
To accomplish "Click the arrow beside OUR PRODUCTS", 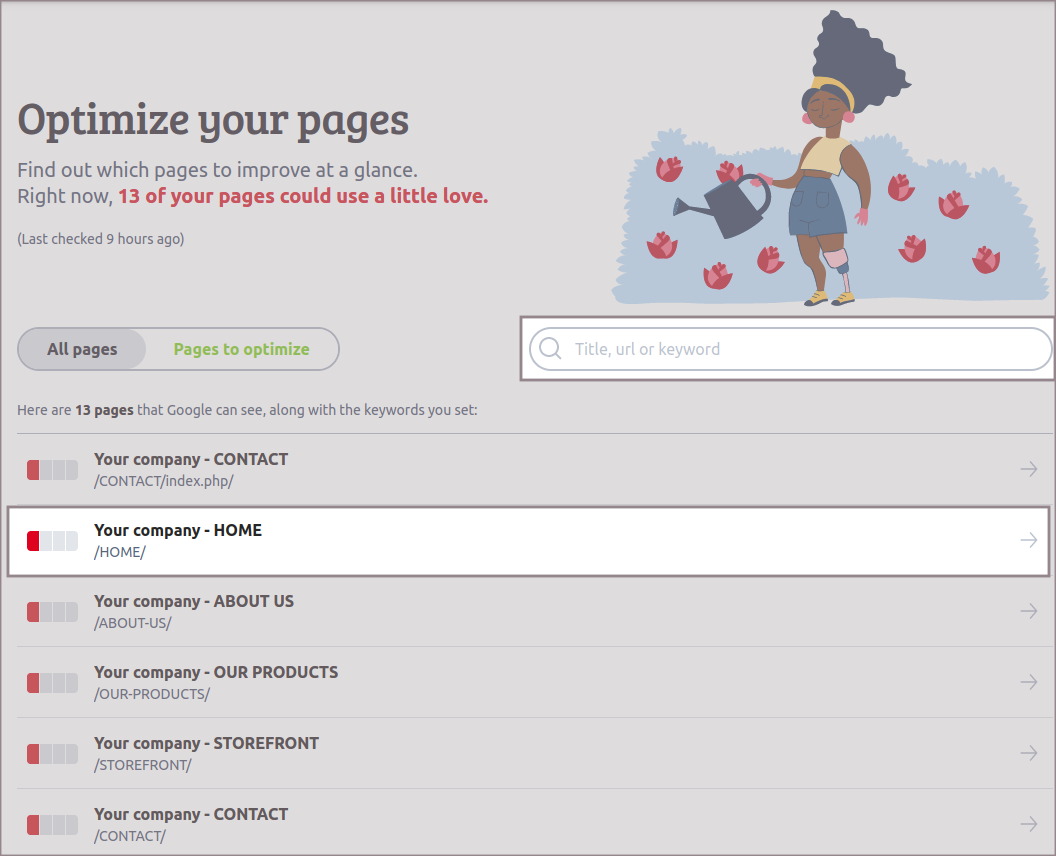I will coord(1028,682).
